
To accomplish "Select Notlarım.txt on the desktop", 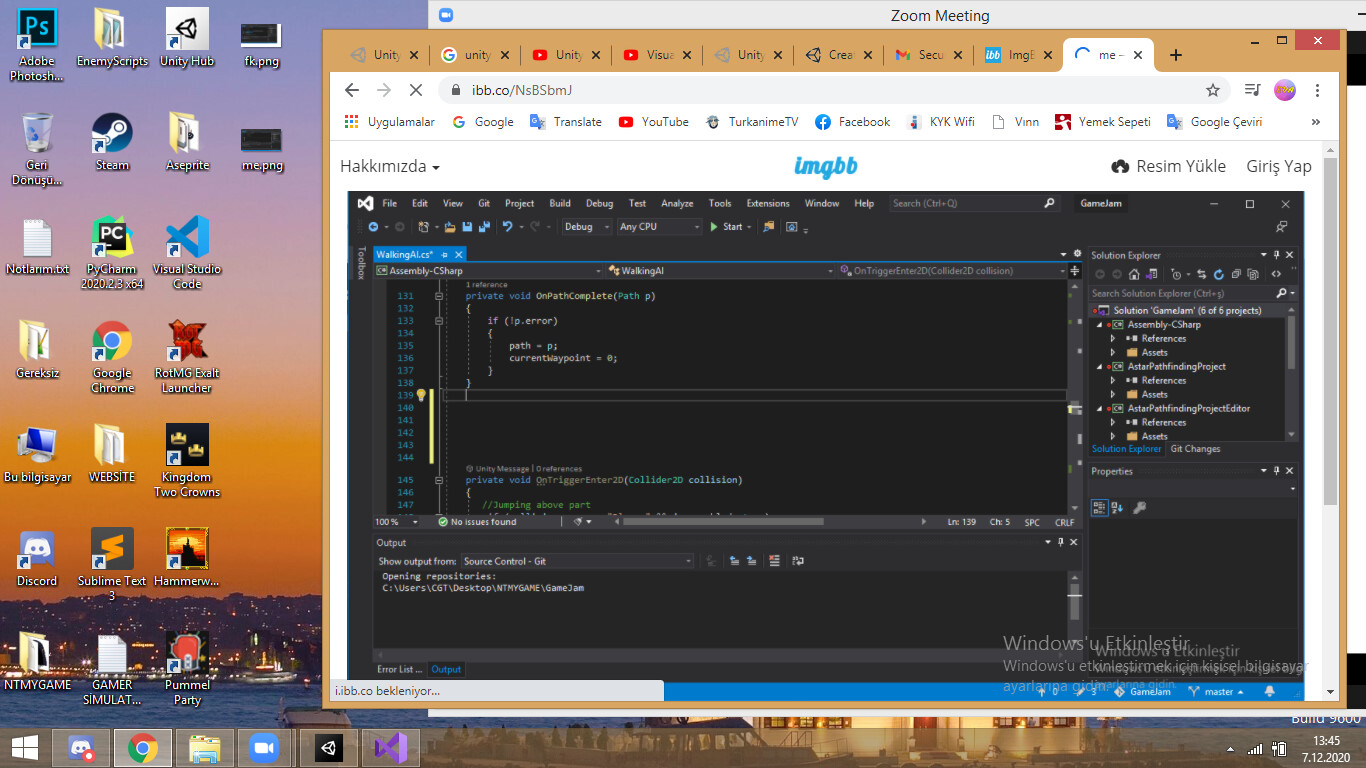I will [37, 246].
